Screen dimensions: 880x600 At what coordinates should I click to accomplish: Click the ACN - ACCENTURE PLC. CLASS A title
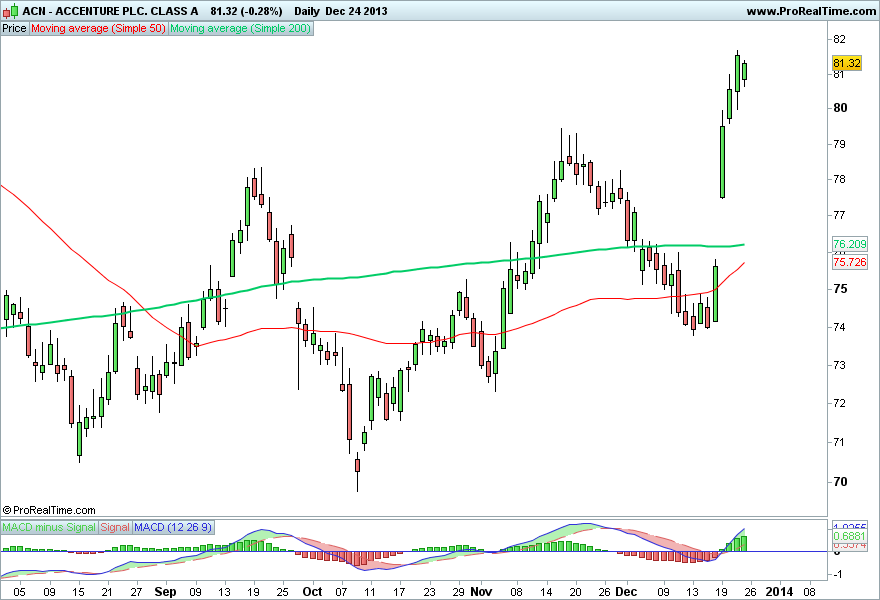coord(111,11)
